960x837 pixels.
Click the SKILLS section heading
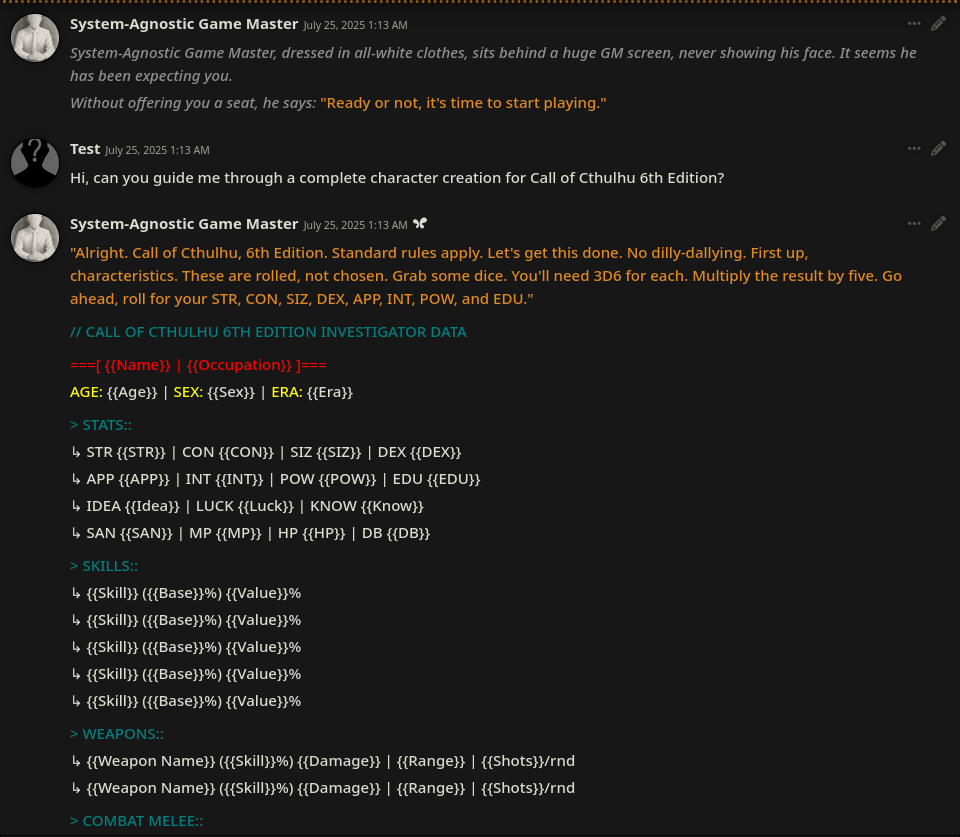[x=103, y=566]
